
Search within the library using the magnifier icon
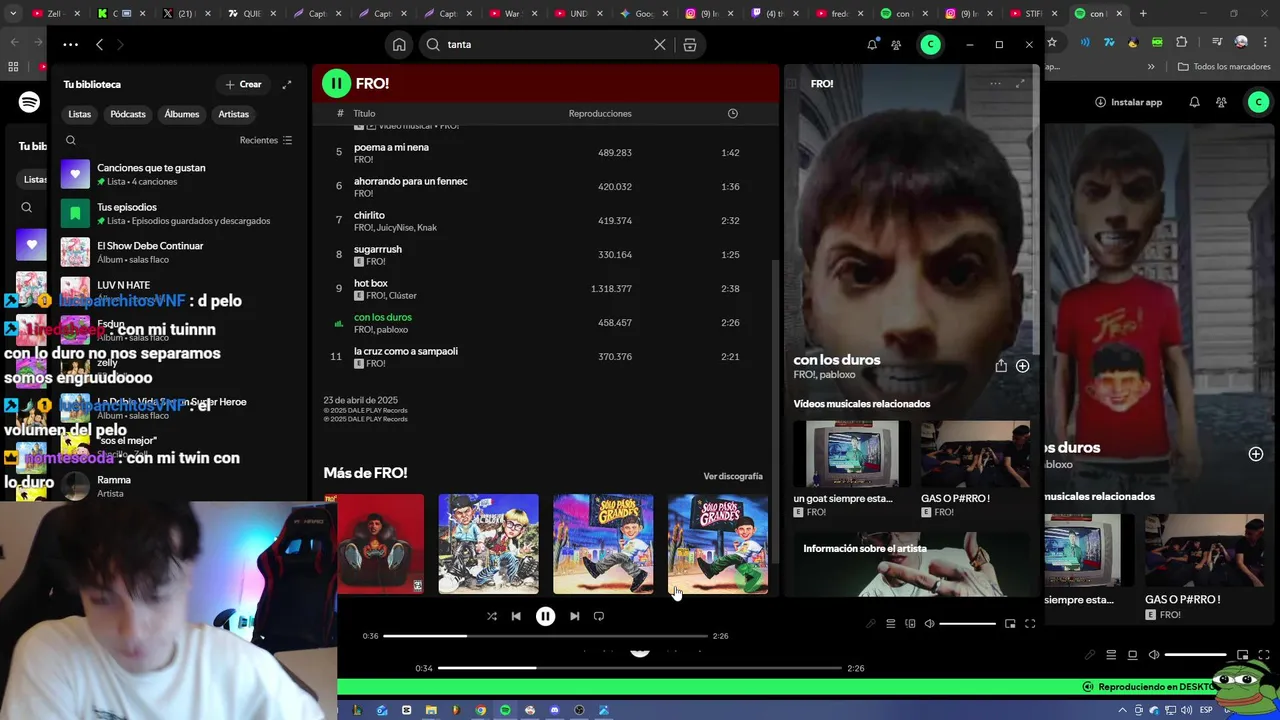click(x=71, y=141)
